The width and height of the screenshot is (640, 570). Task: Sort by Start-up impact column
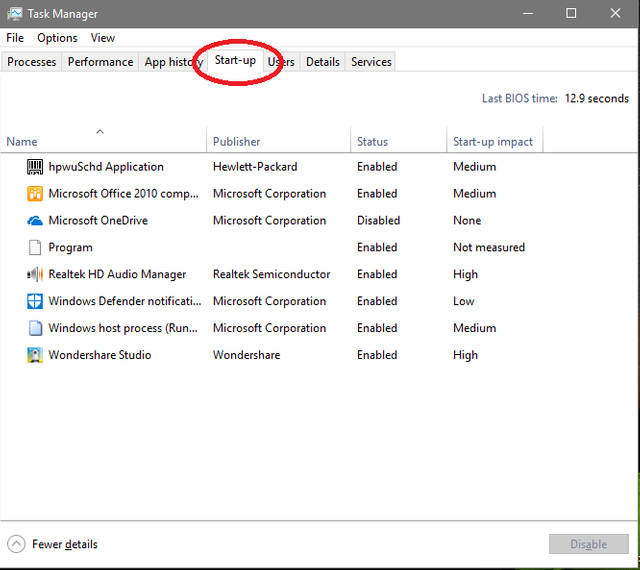493,142
